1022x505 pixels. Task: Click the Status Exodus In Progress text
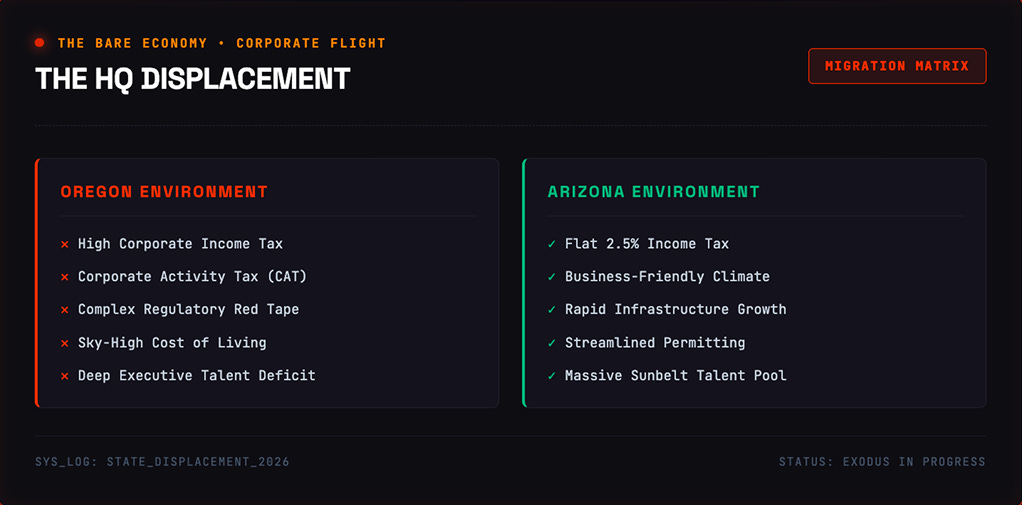883,462
